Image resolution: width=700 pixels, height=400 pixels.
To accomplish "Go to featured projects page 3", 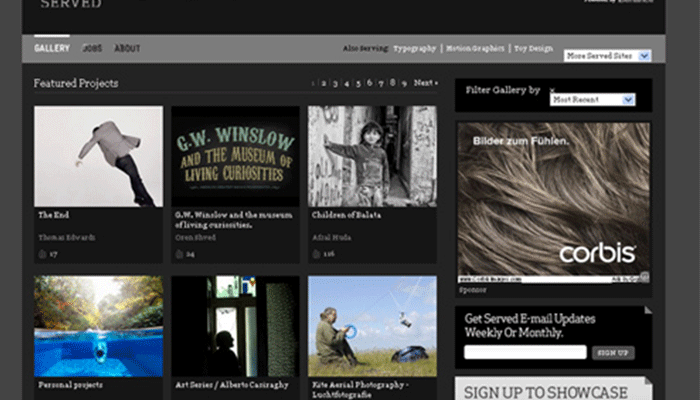I will pos(335,83).
